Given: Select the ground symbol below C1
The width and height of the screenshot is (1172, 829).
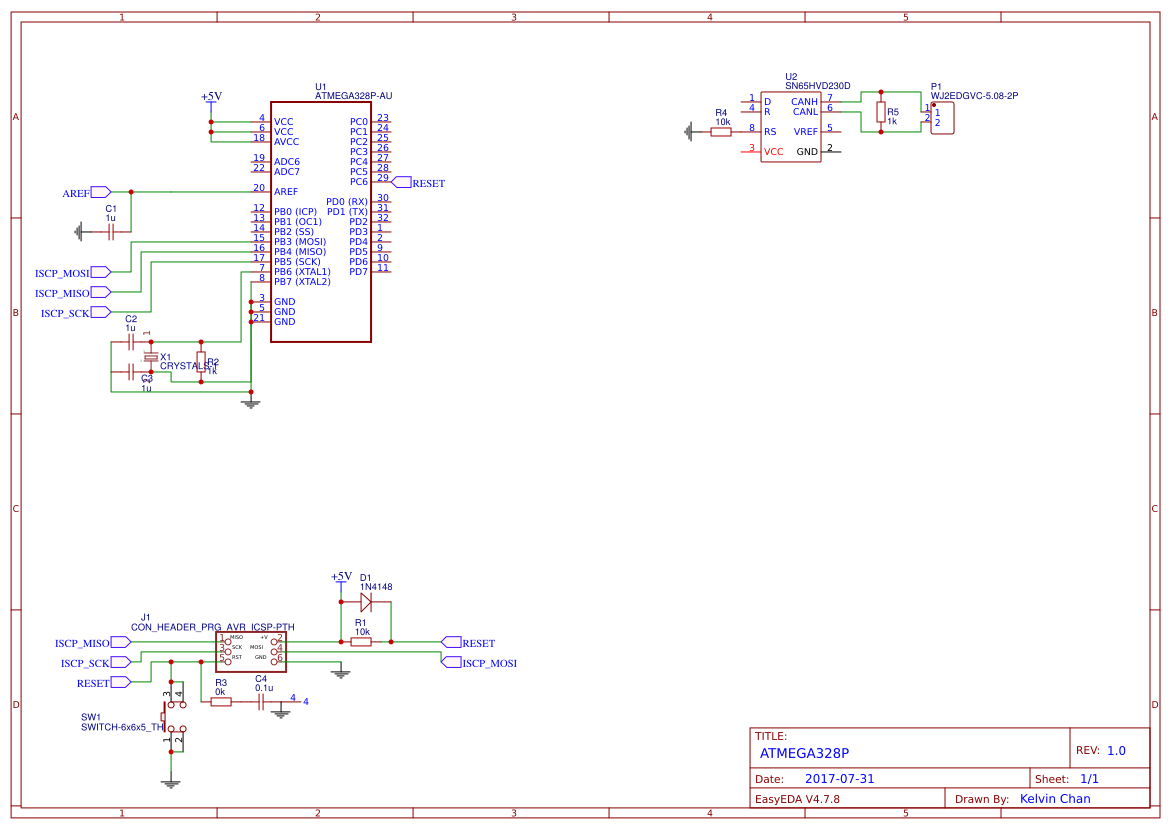Looking at the screenshot, I should 80,232.
